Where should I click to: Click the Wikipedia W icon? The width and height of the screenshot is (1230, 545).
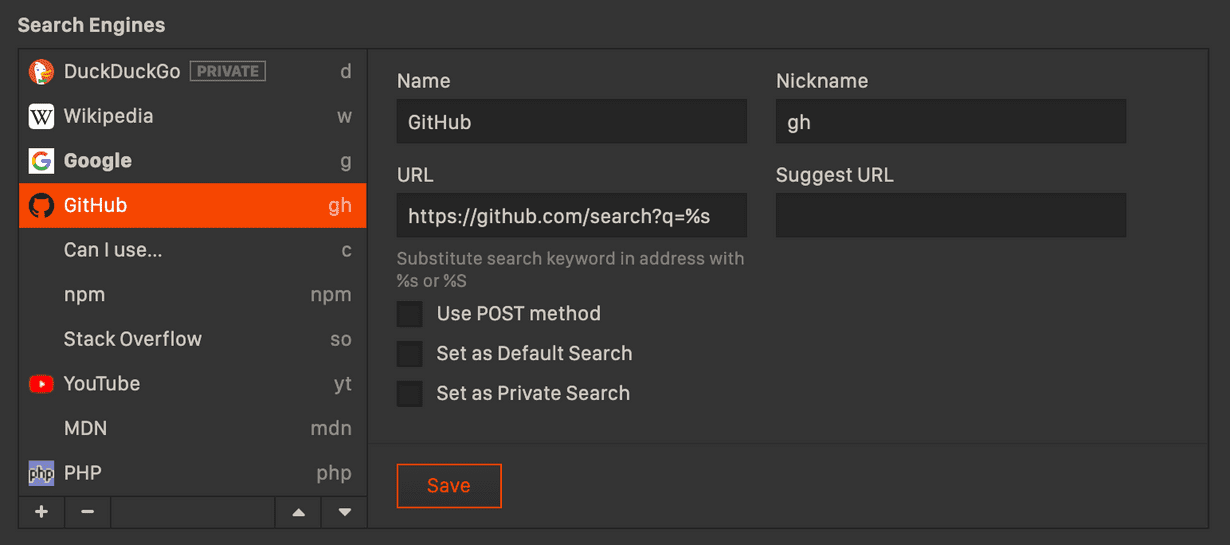click(41, 117)
